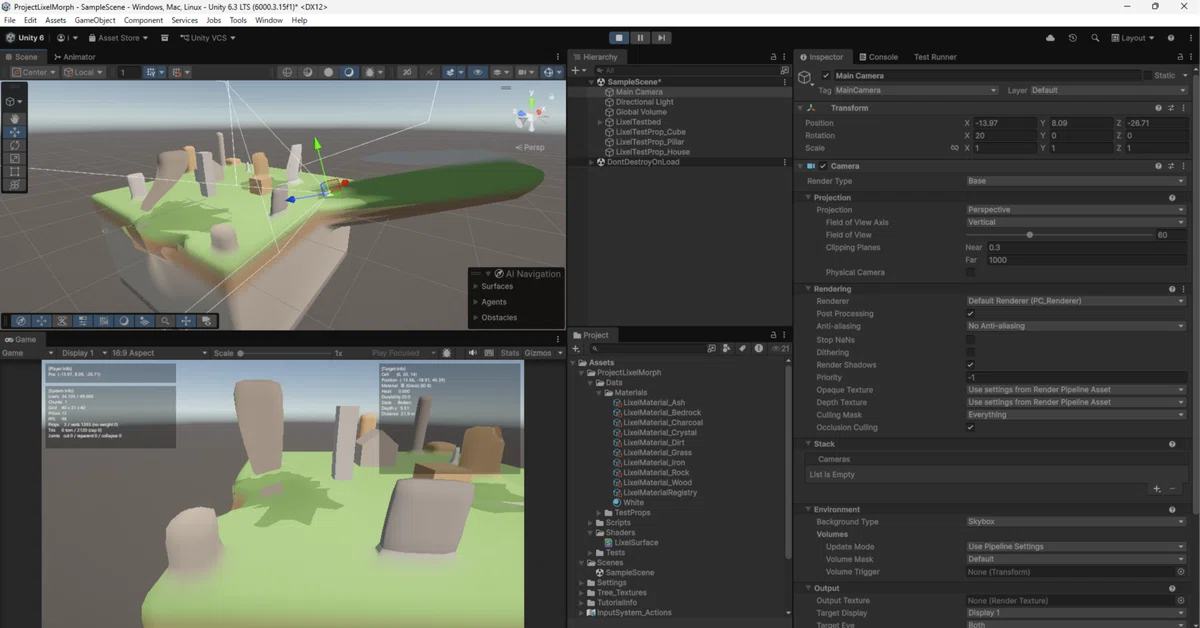Switch to the Test Runner tab

point(935,57)
